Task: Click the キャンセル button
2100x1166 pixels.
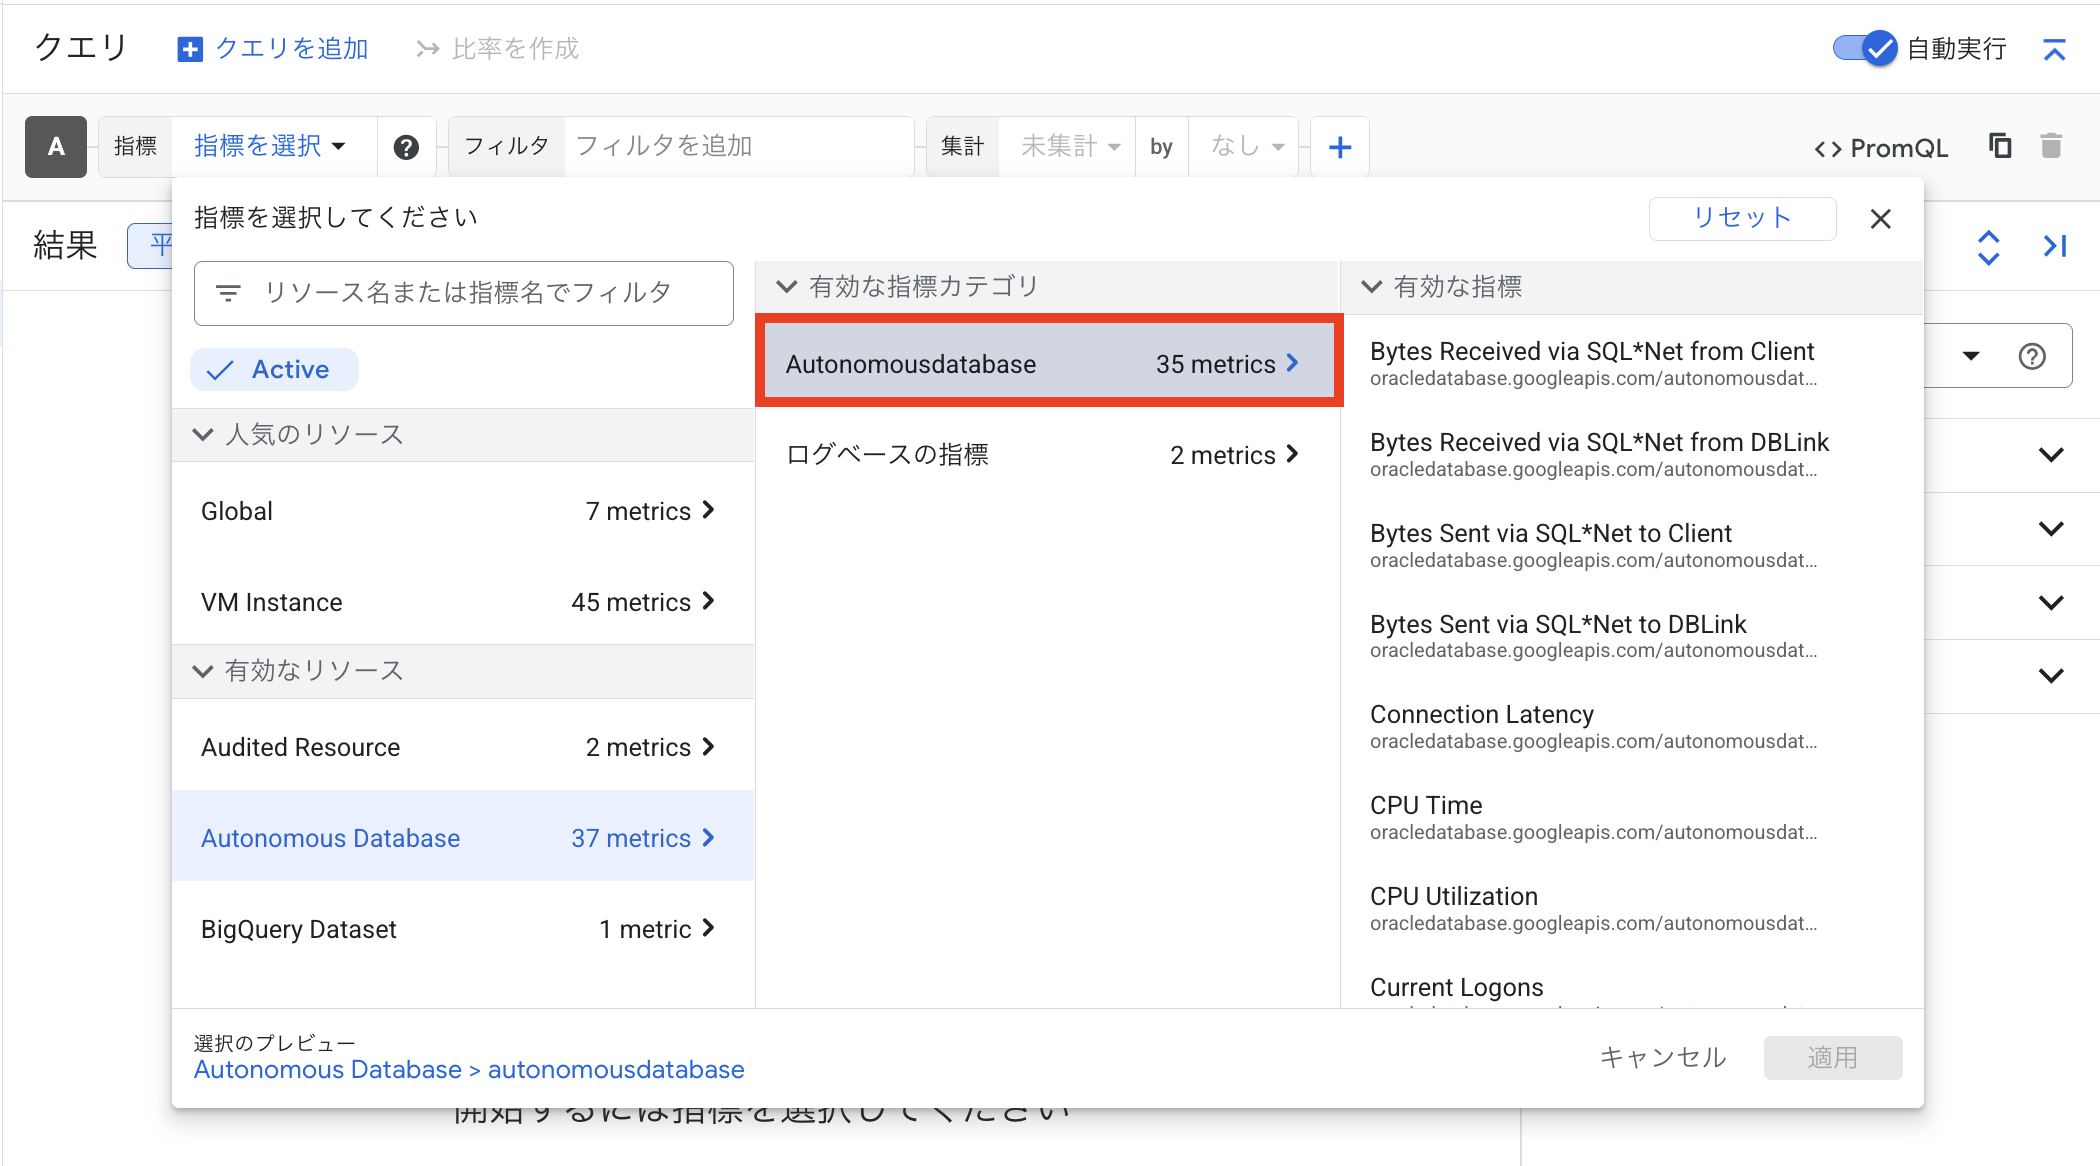Action: click(x=1662, y=1057)
